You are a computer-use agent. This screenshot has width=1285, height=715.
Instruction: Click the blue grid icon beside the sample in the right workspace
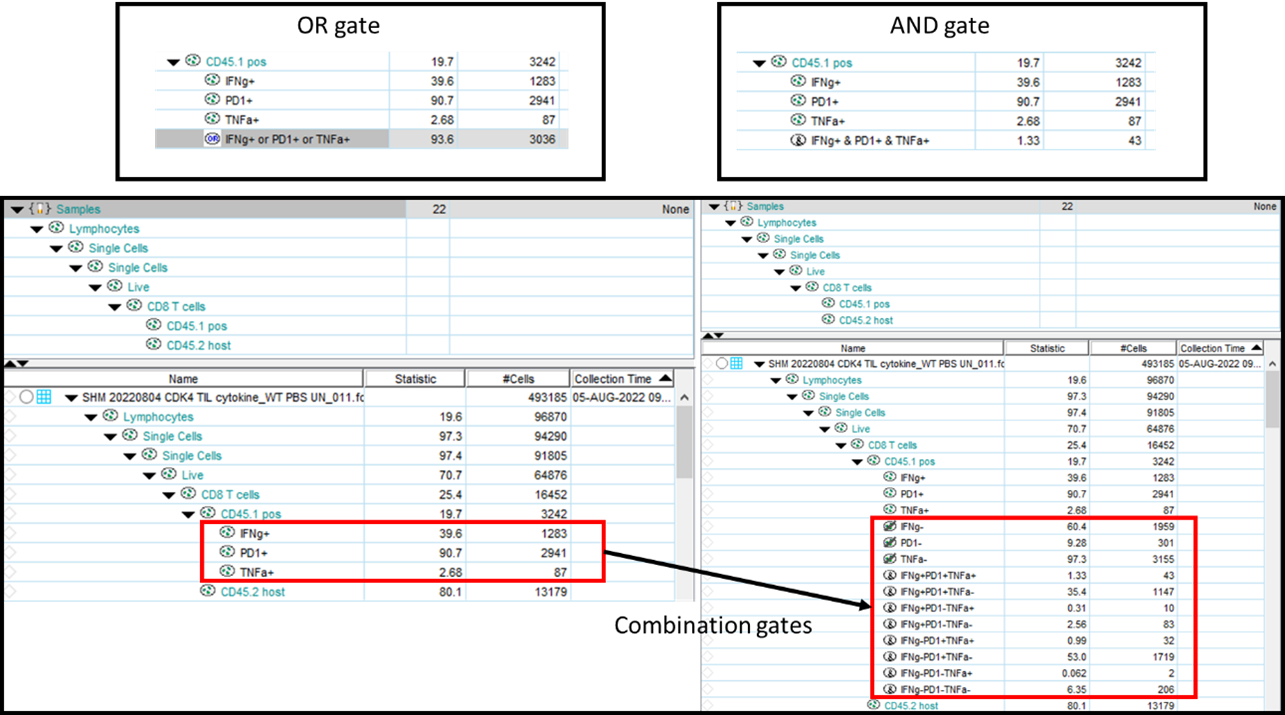coord(736,364)
